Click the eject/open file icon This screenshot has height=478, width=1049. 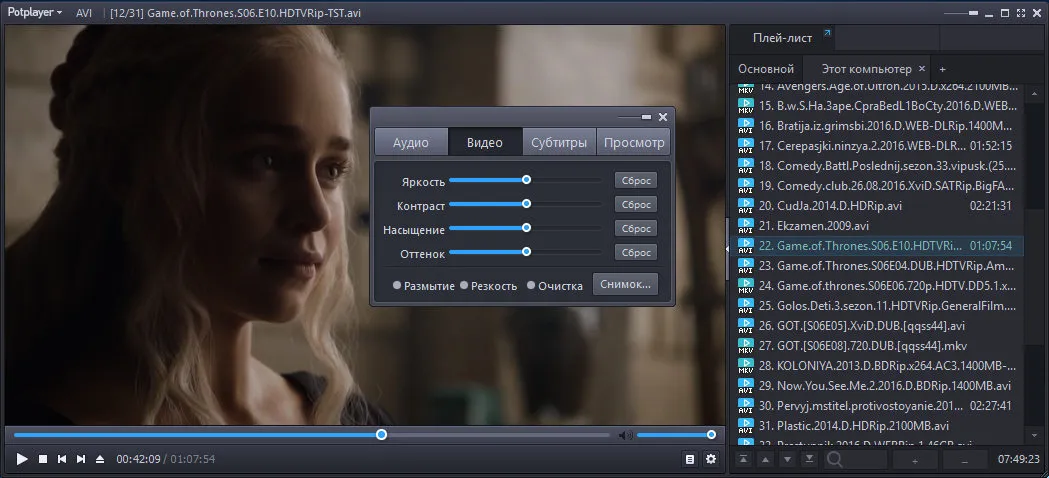pyautogui.click(x=100, y=459)
